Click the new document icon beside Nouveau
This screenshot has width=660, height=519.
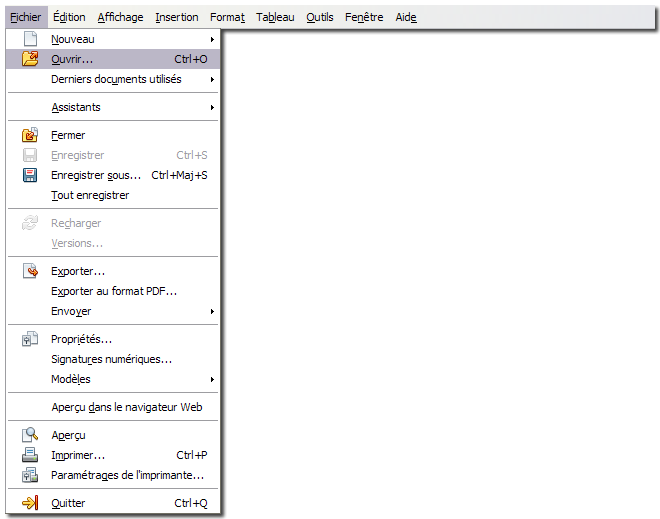(x=30, y=39)
